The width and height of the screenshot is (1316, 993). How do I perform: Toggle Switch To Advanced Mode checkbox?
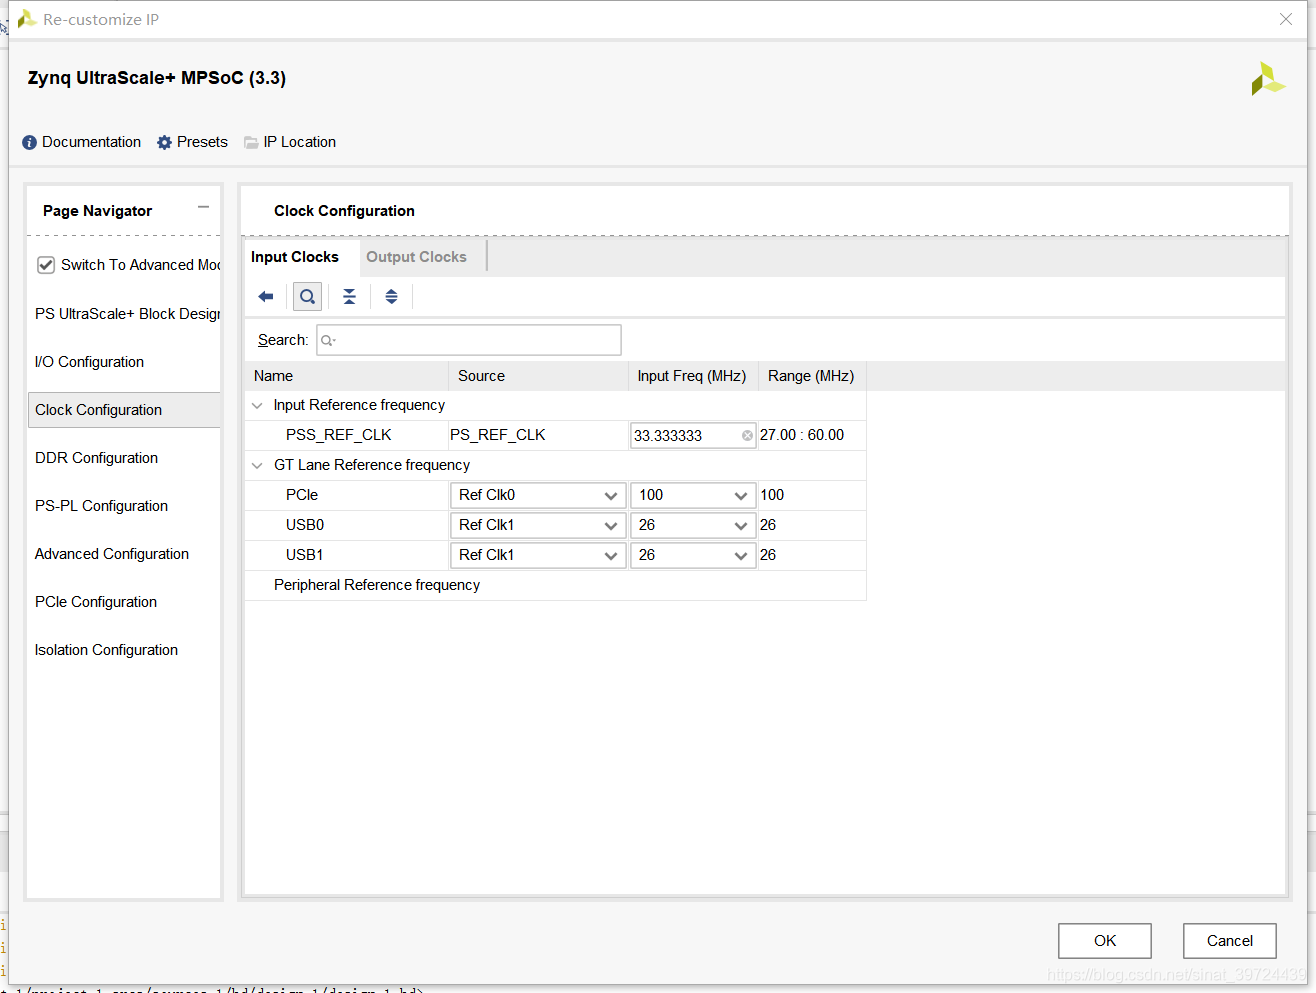pos(46,265)
